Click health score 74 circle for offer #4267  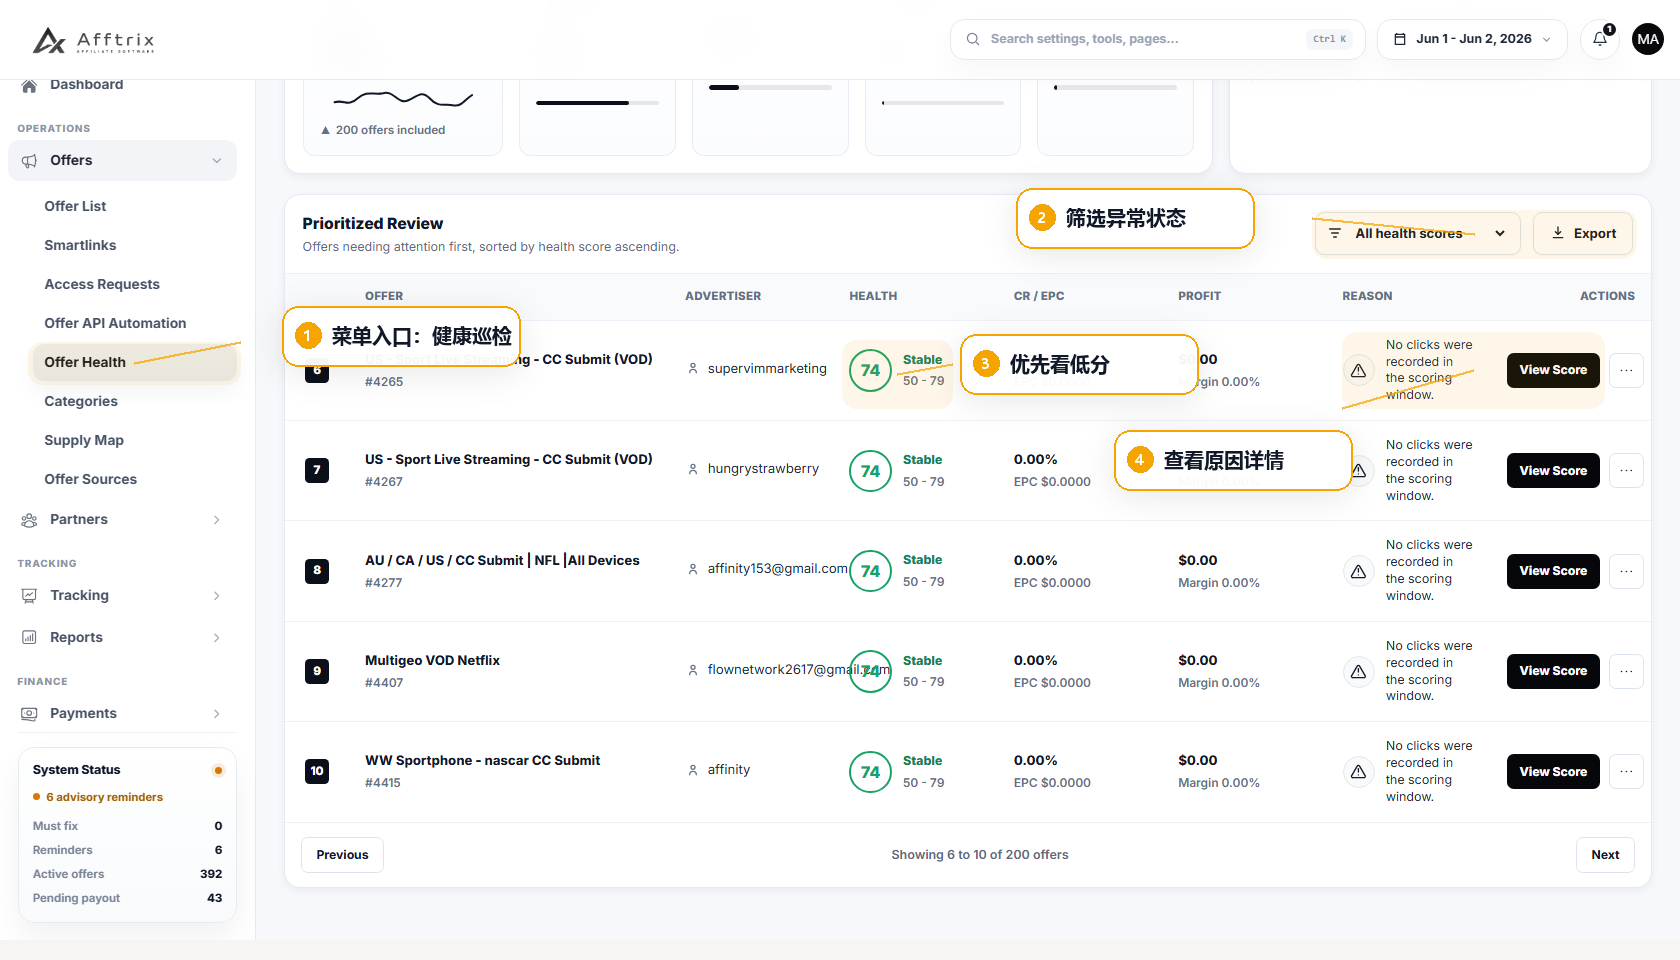coord(870,471)
